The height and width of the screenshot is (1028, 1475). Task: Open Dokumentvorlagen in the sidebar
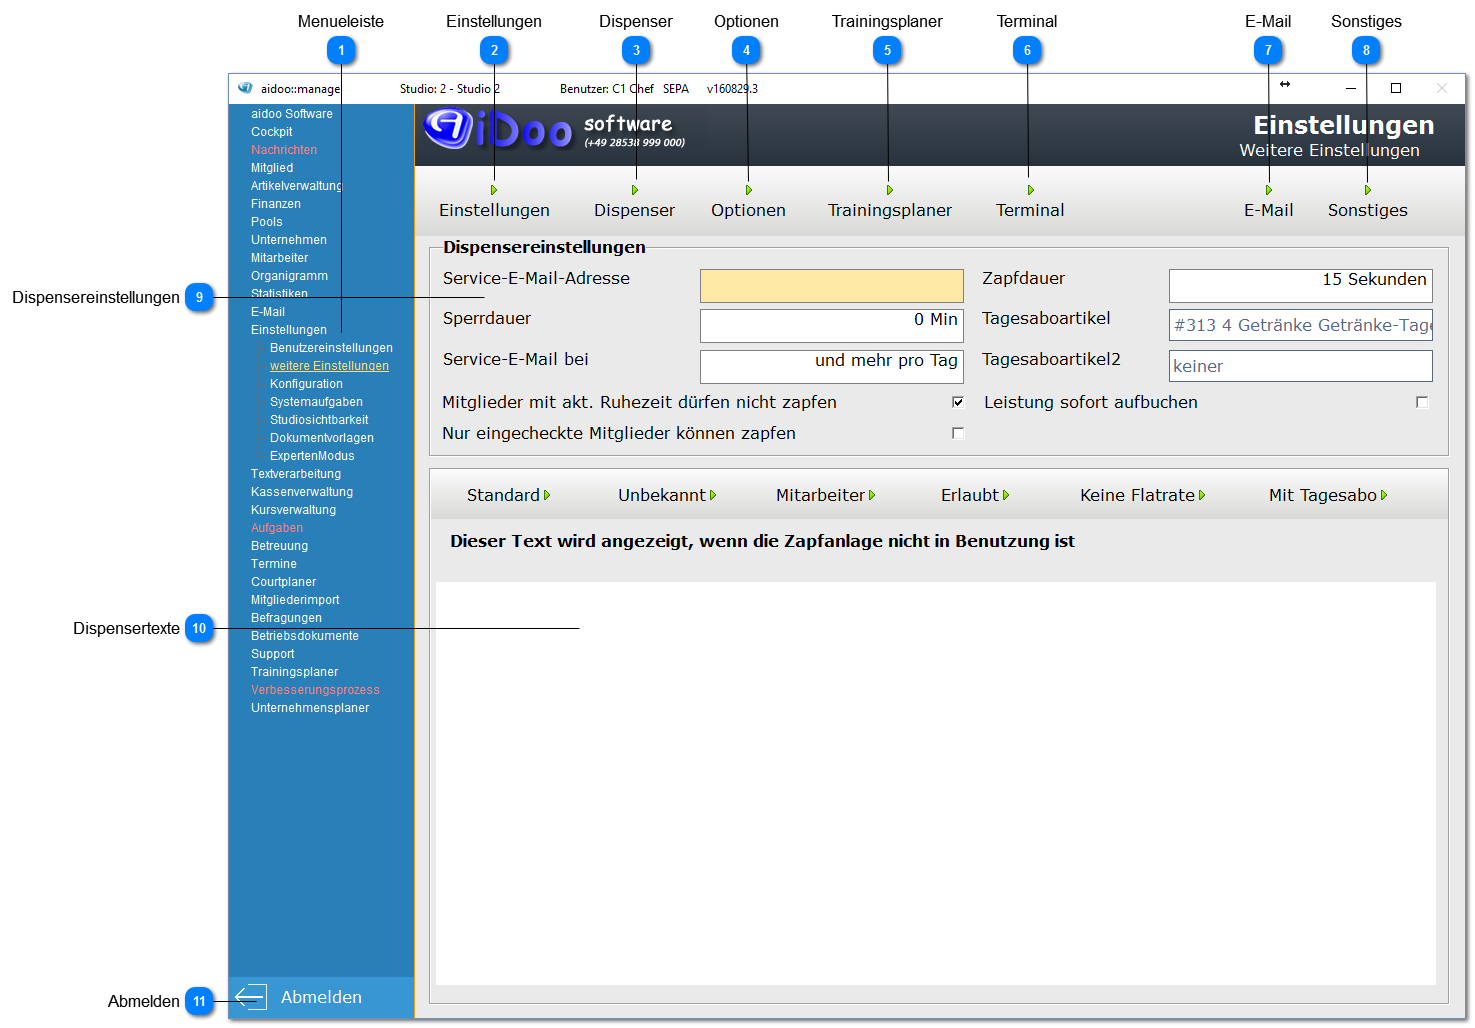(x=322, y=438)
